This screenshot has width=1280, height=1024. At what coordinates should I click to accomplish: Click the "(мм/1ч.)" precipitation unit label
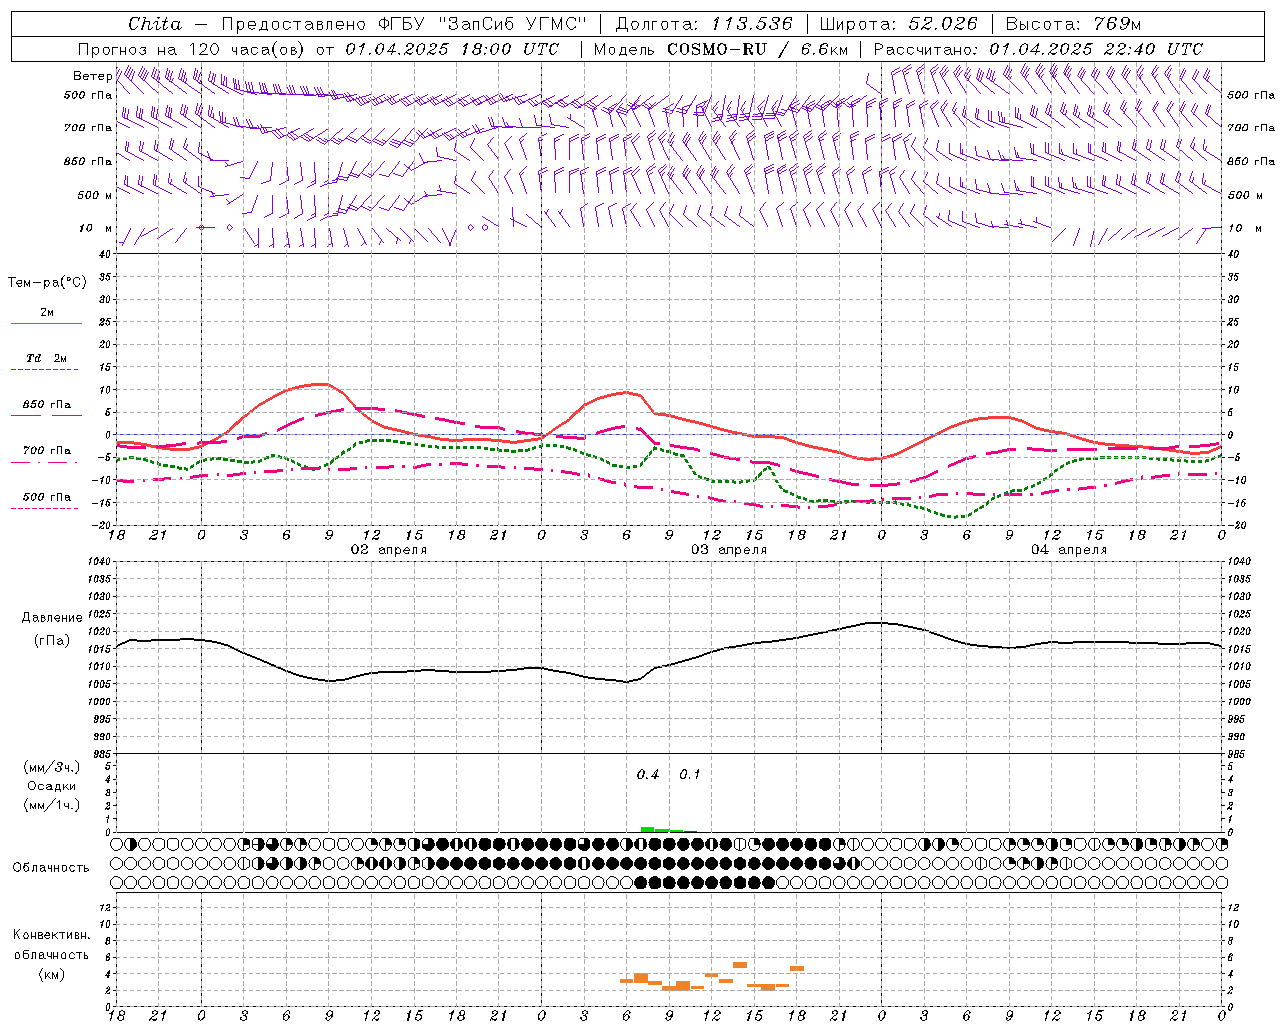pos(51,805)
